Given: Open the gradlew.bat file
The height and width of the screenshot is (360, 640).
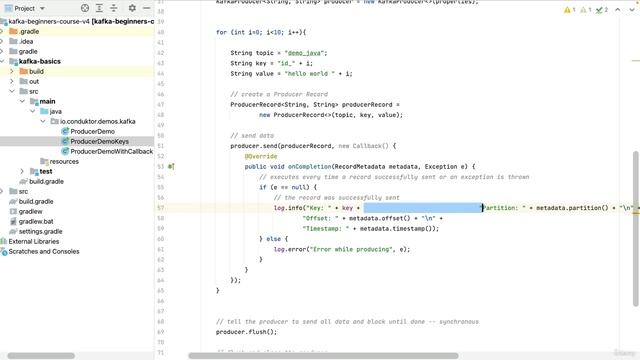Looking at the screenshot, I should (x=36, y=221).
